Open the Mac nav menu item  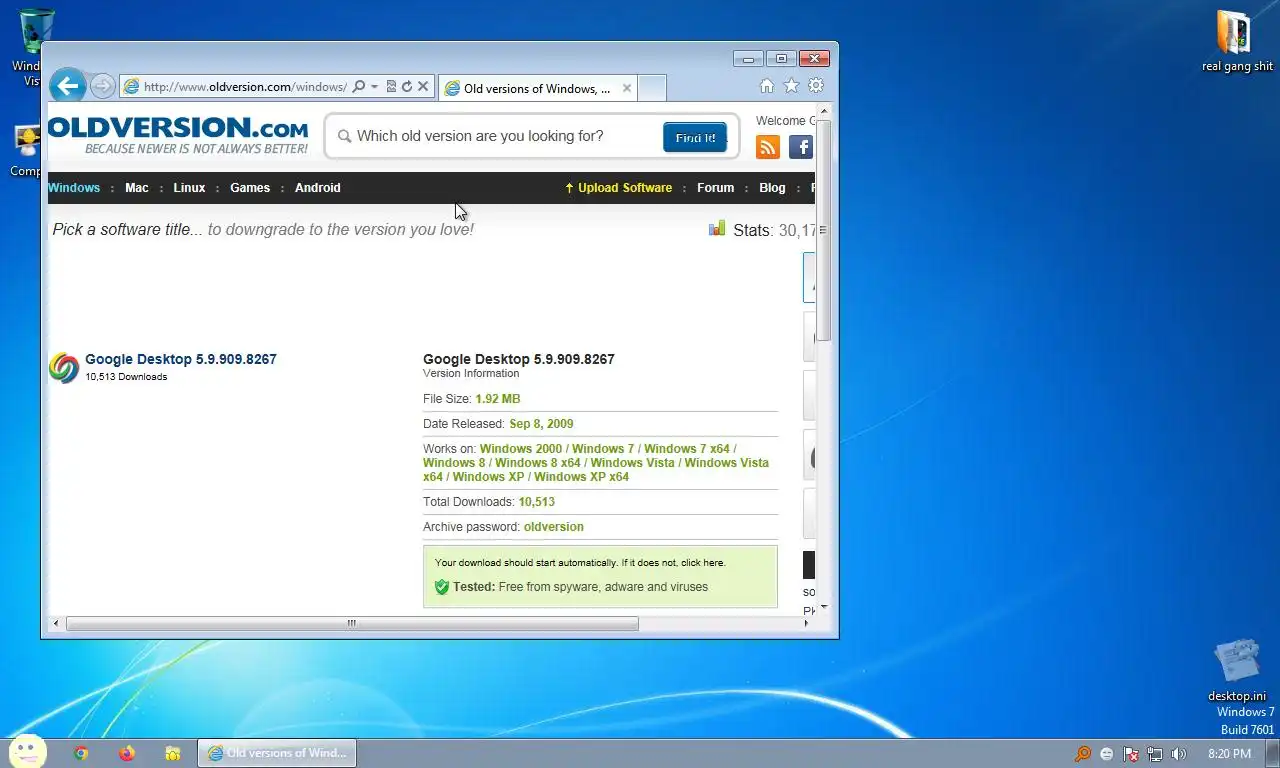tap(137, 188)
